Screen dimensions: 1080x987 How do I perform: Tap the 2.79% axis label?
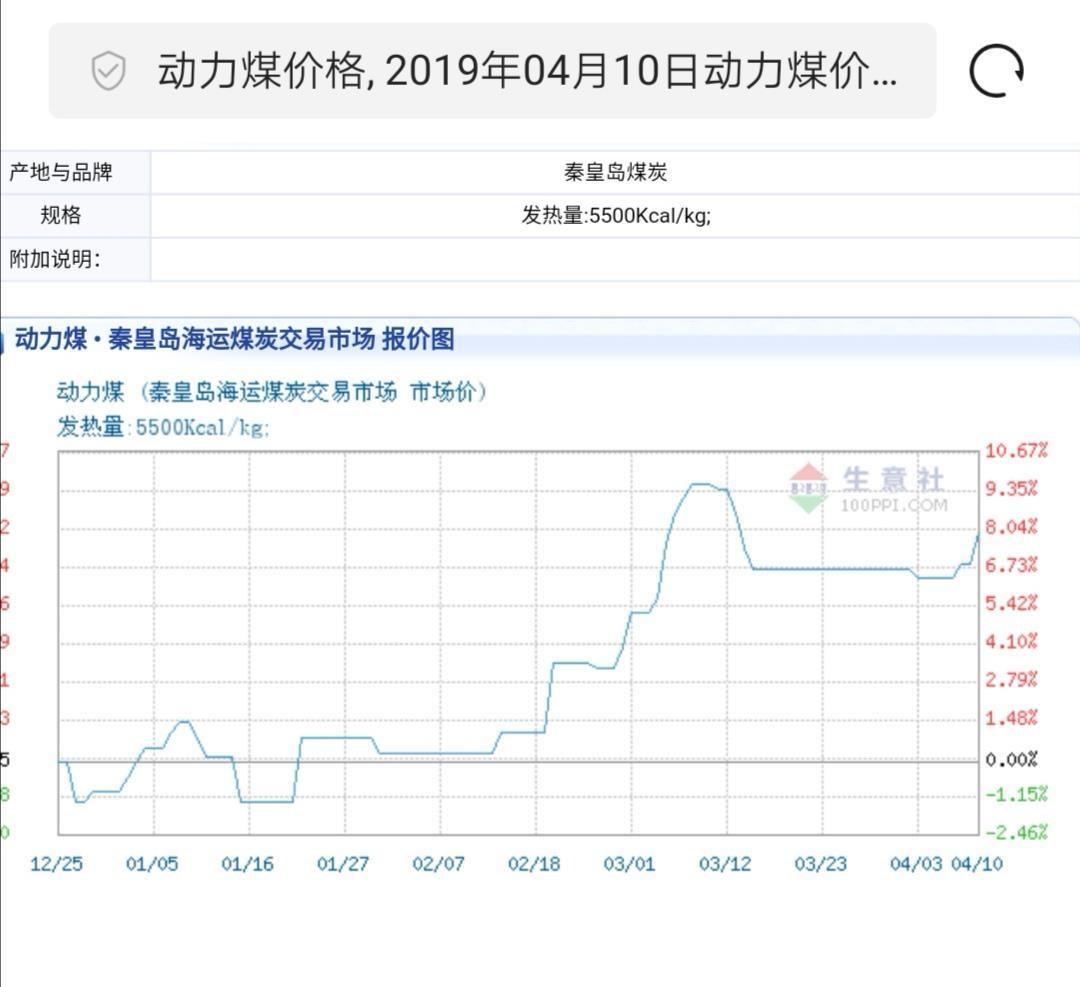(1011, 680)
